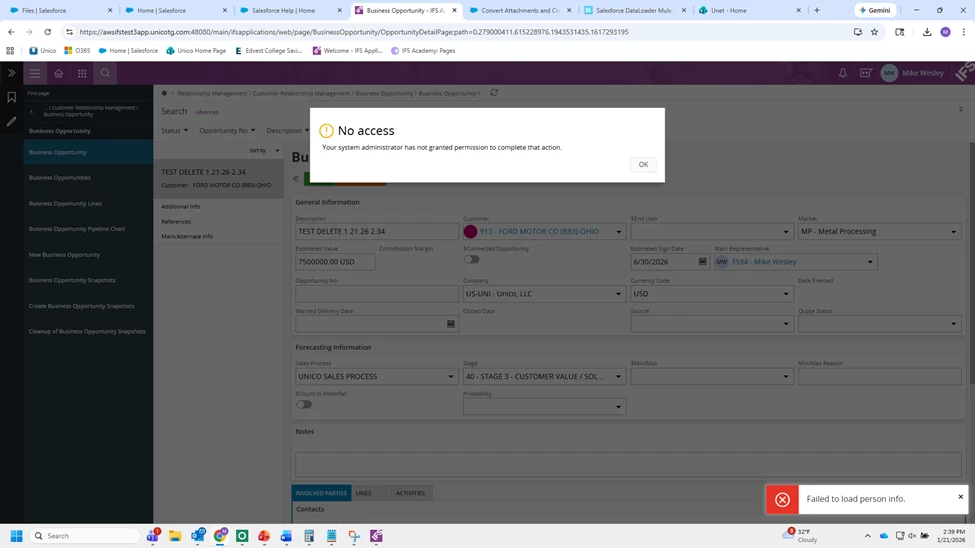Open Create Business Opportunity Snapshots page
This screenshot has height=548, width=975.
81,306
